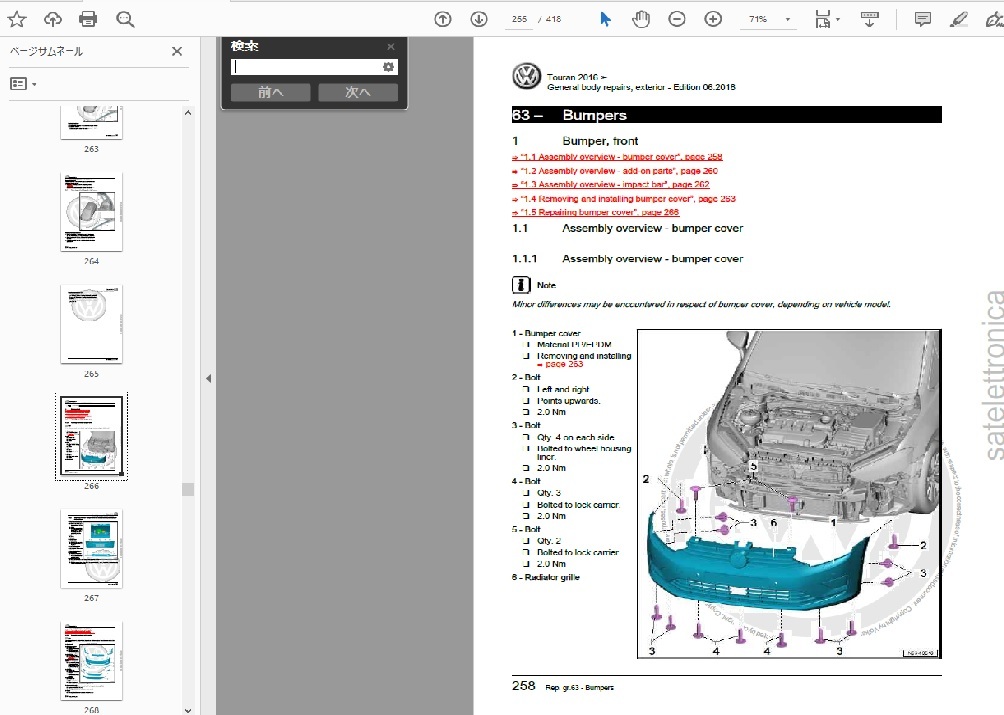Click the page number field showing 255
The width and height of the screenshot is (1004, 715).
(519, 19)
